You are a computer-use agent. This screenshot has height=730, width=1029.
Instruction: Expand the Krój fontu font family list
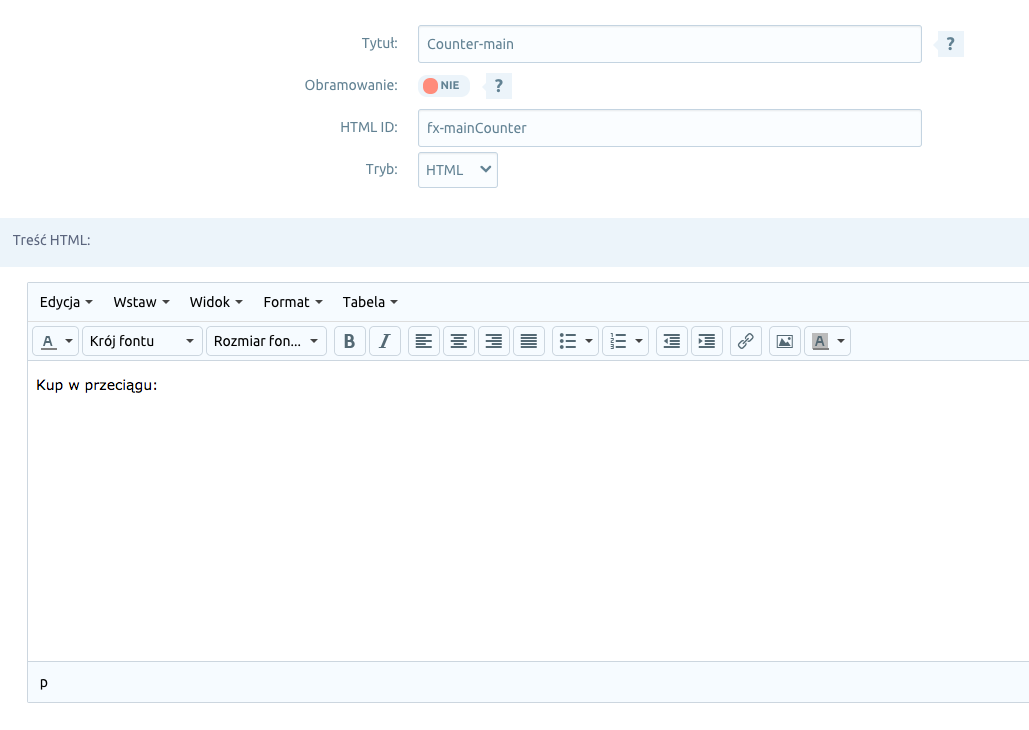(x=142, y=341)
